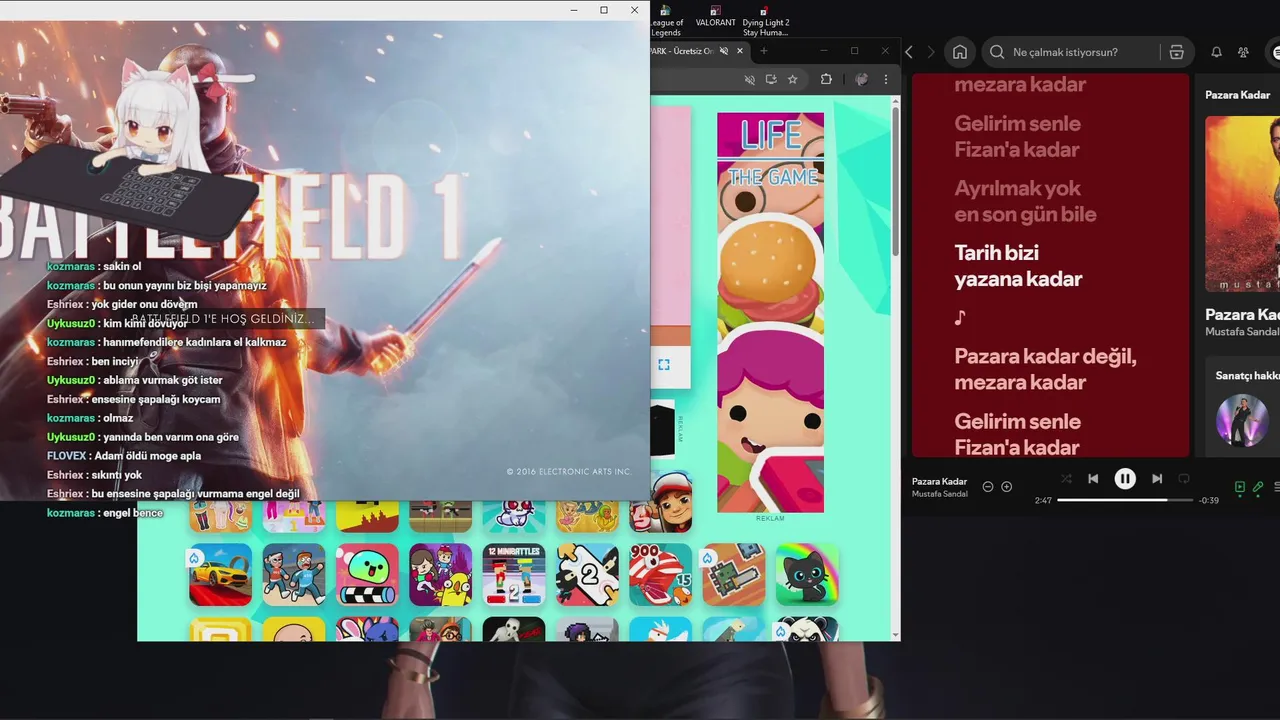The image size is (1280, 720).
Task: Open the Mustafa Sandal artist link under the player
Action: [939, 494]
